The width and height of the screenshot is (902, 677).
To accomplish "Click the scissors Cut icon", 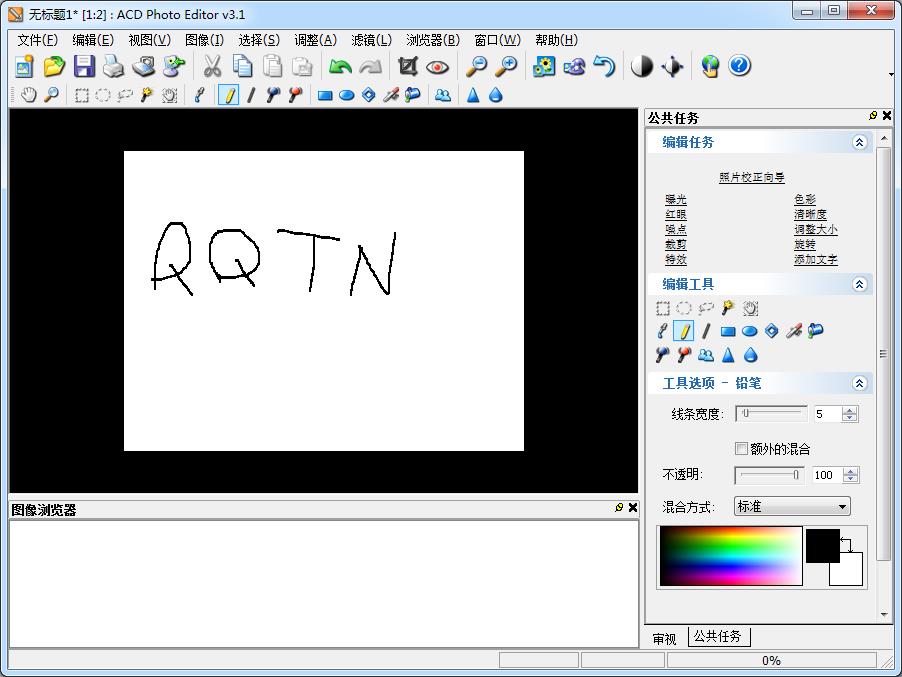I will [212, 66].
